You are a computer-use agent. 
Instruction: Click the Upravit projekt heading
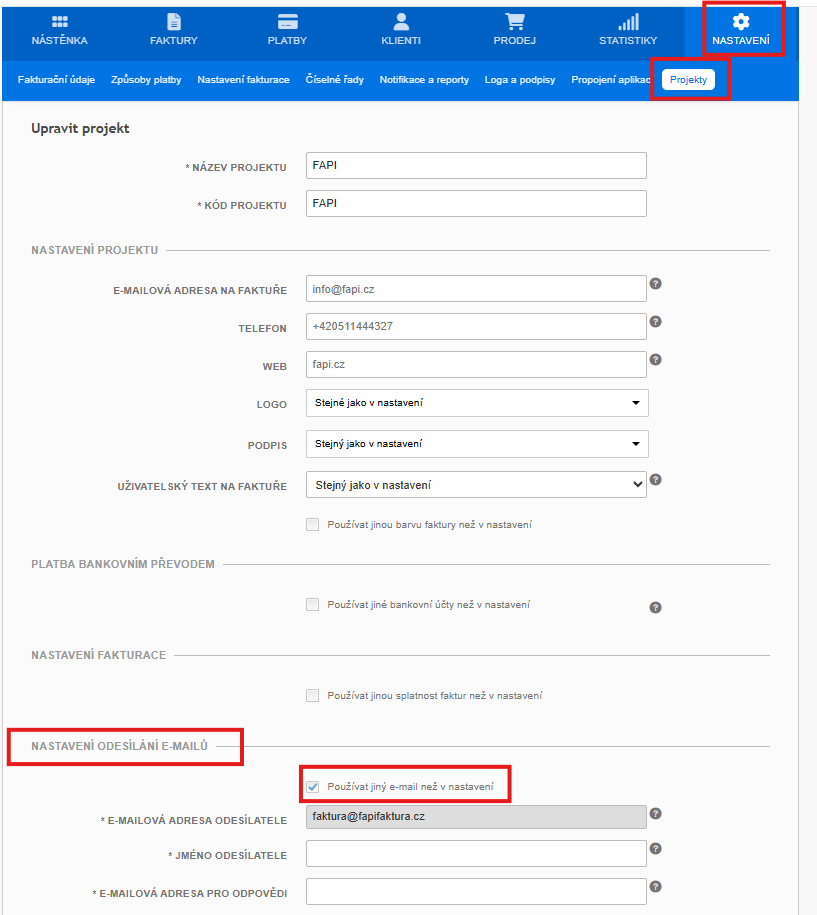[x=81, y=128]
